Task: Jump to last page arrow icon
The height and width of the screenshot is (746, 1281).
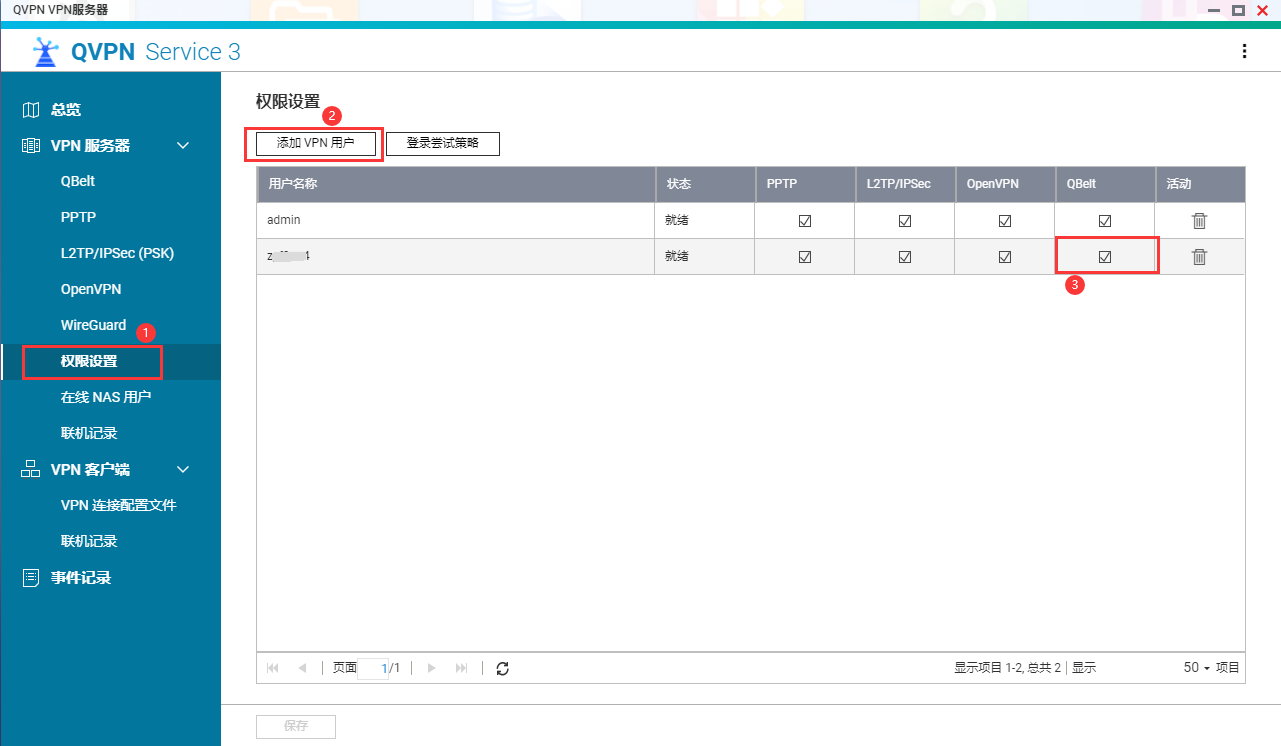Action: pos(461,668)
